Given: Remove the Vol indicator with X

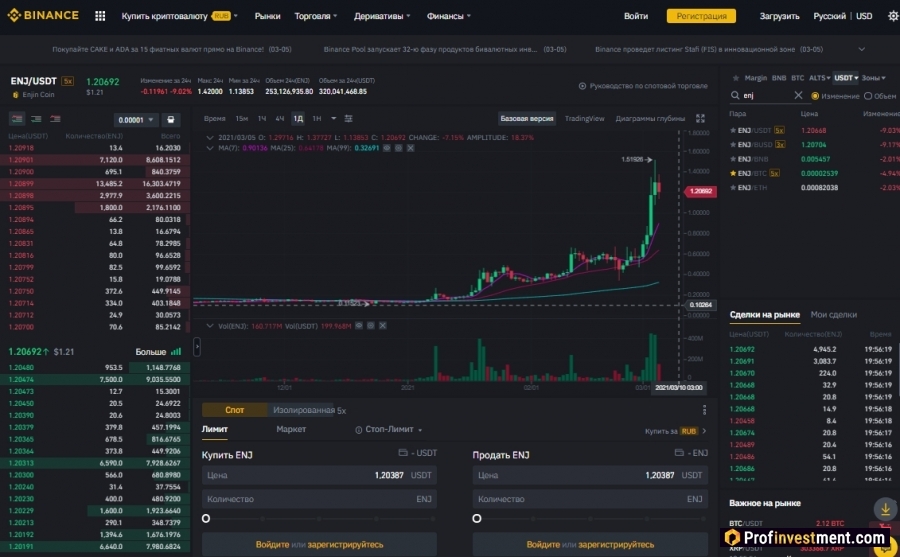Looking at the screenshot, I should click(x=383, y=326).
